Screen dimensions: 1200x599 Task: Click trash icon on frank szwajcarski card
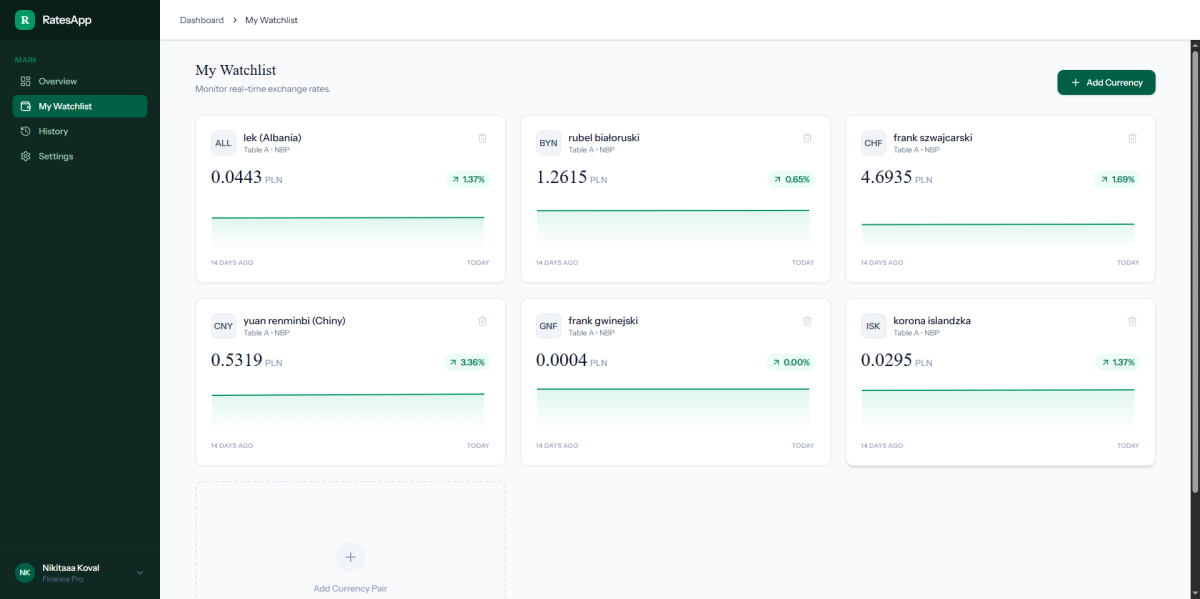[1132, 138]
